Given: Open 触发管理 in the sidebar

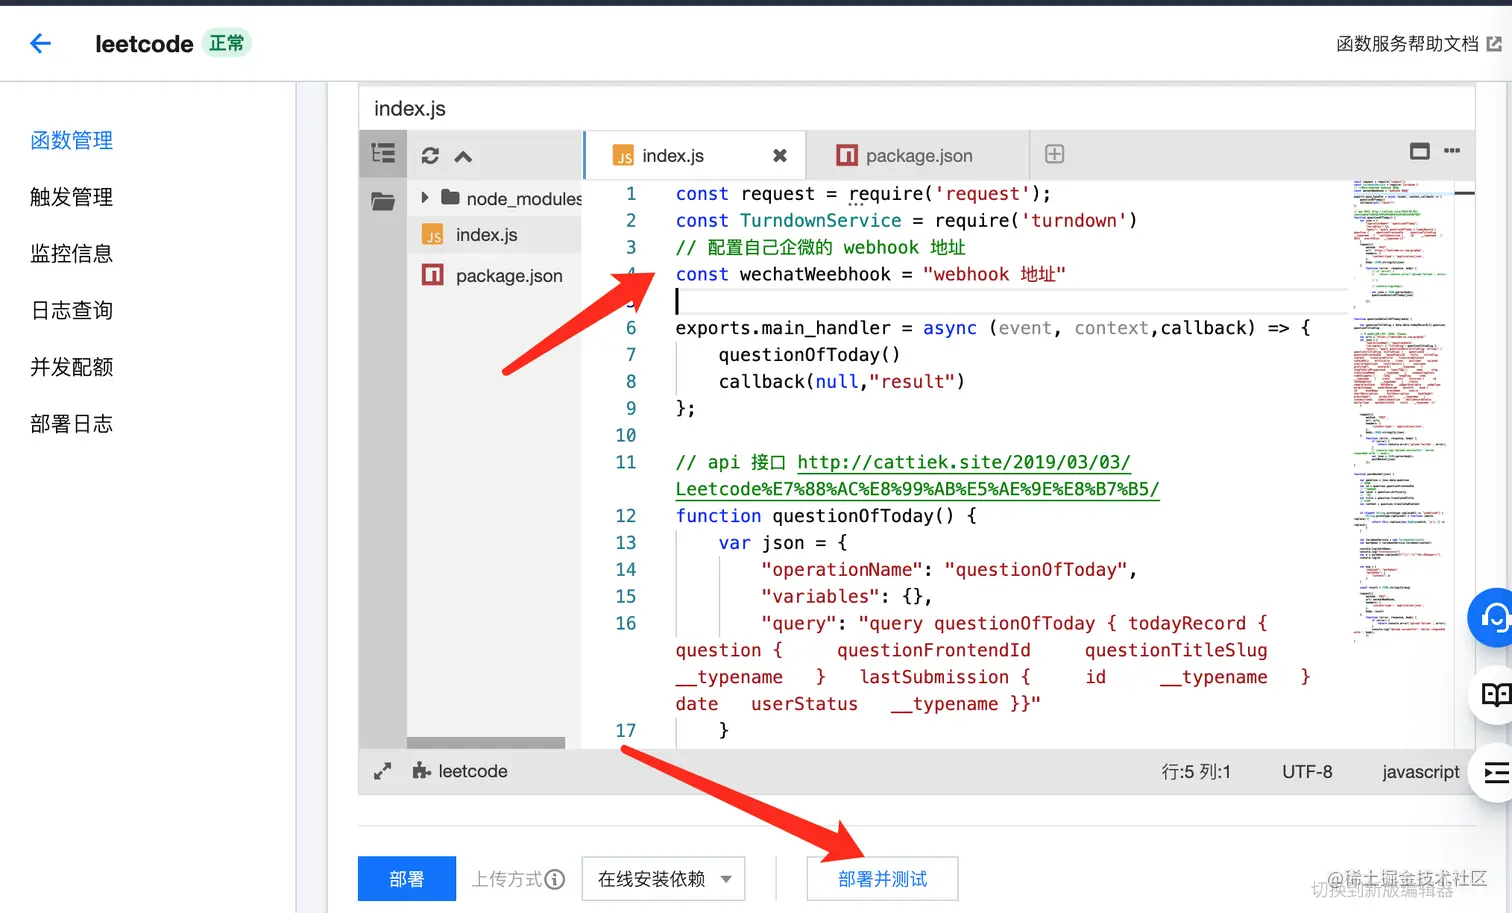Looking at the screenshot, I should point(72,197).
